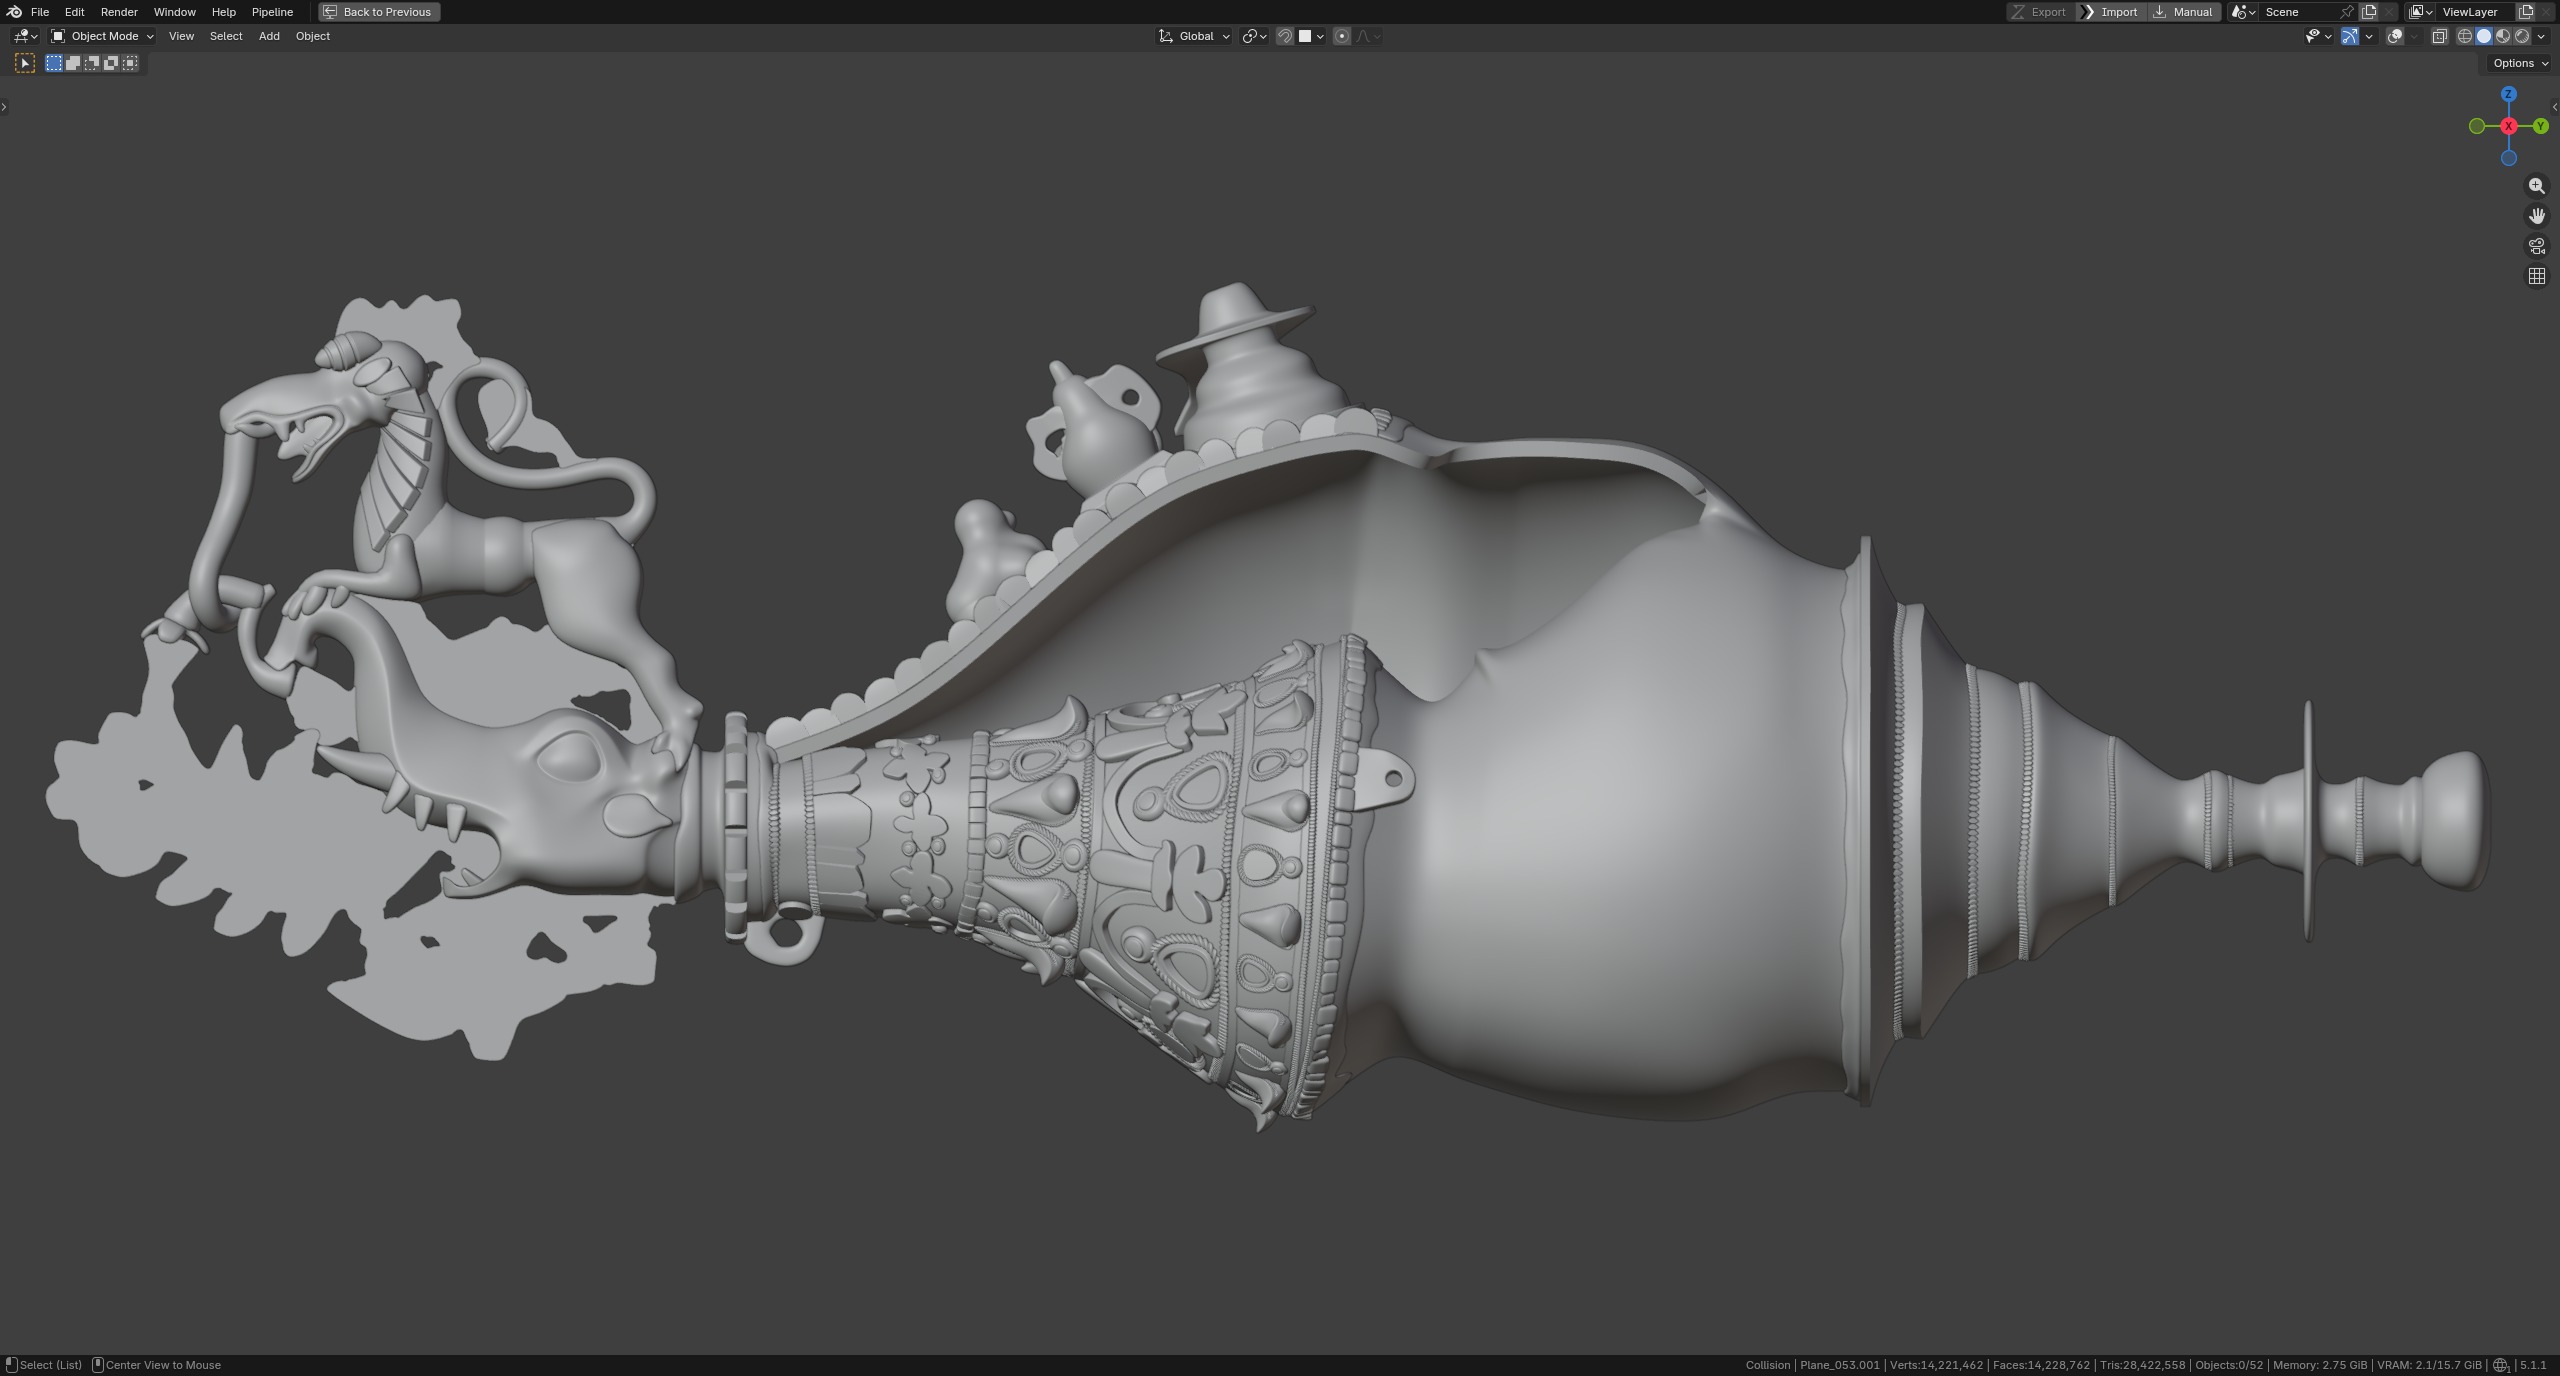The height and width of the screenshot is (1376, 2560).
Task: Open the Pipeline menu
Action: pos(272,12)
